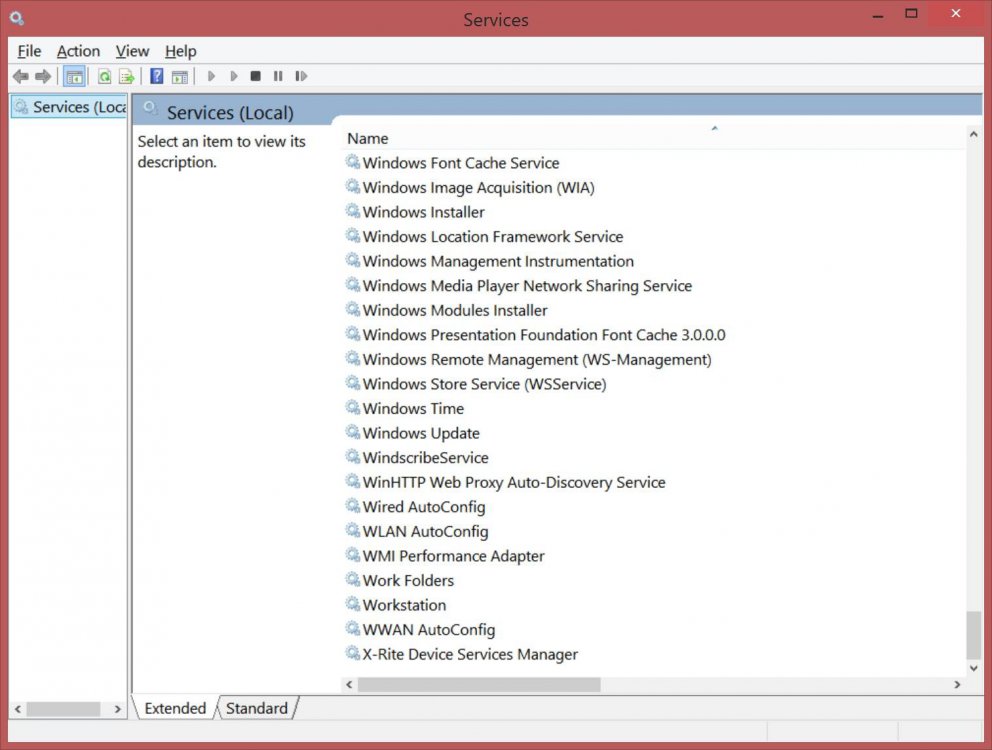Select Services (Local) tree node

point(70,107)
